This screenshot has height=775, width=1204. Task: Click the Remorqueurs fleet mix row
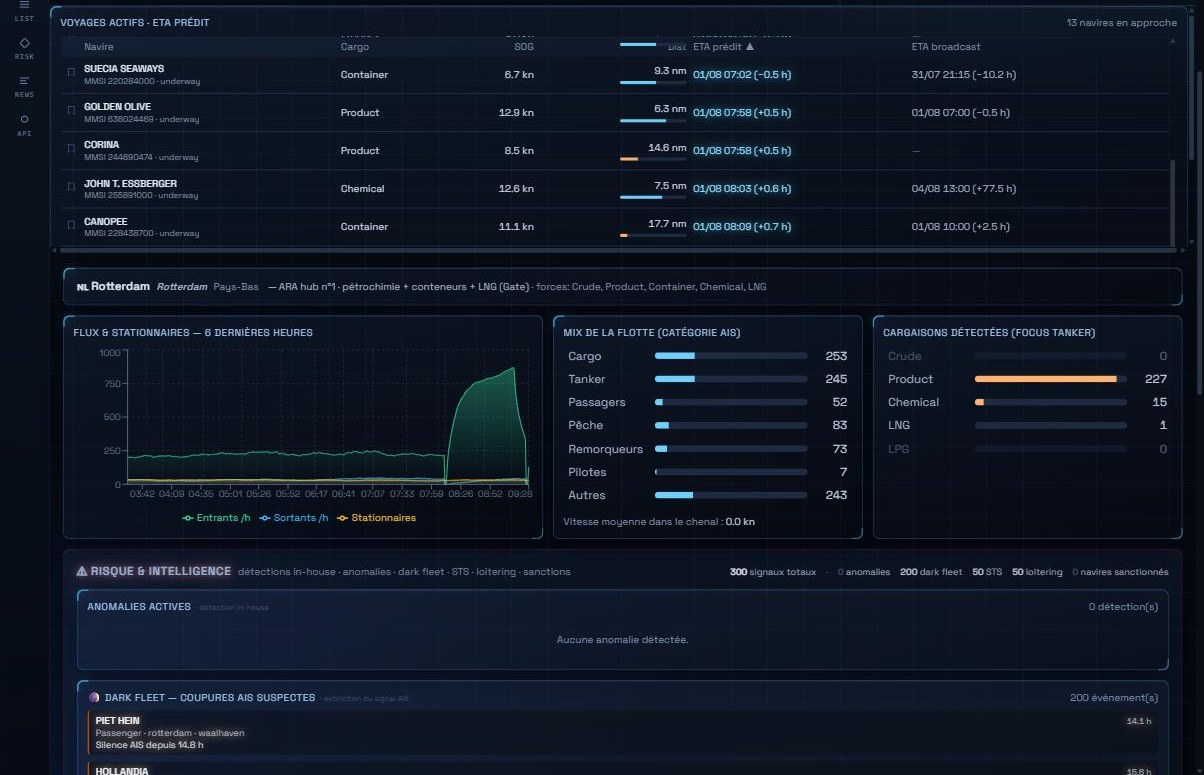point(707,449)
